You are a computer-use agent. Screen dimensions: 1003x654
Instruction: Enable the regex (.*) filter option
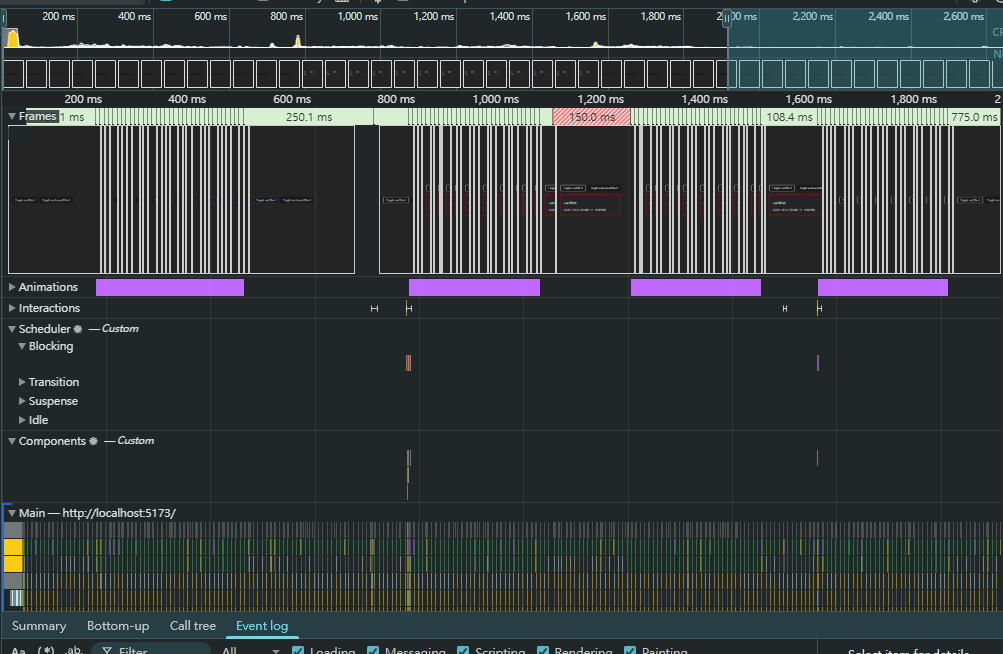tap(46, 651)
